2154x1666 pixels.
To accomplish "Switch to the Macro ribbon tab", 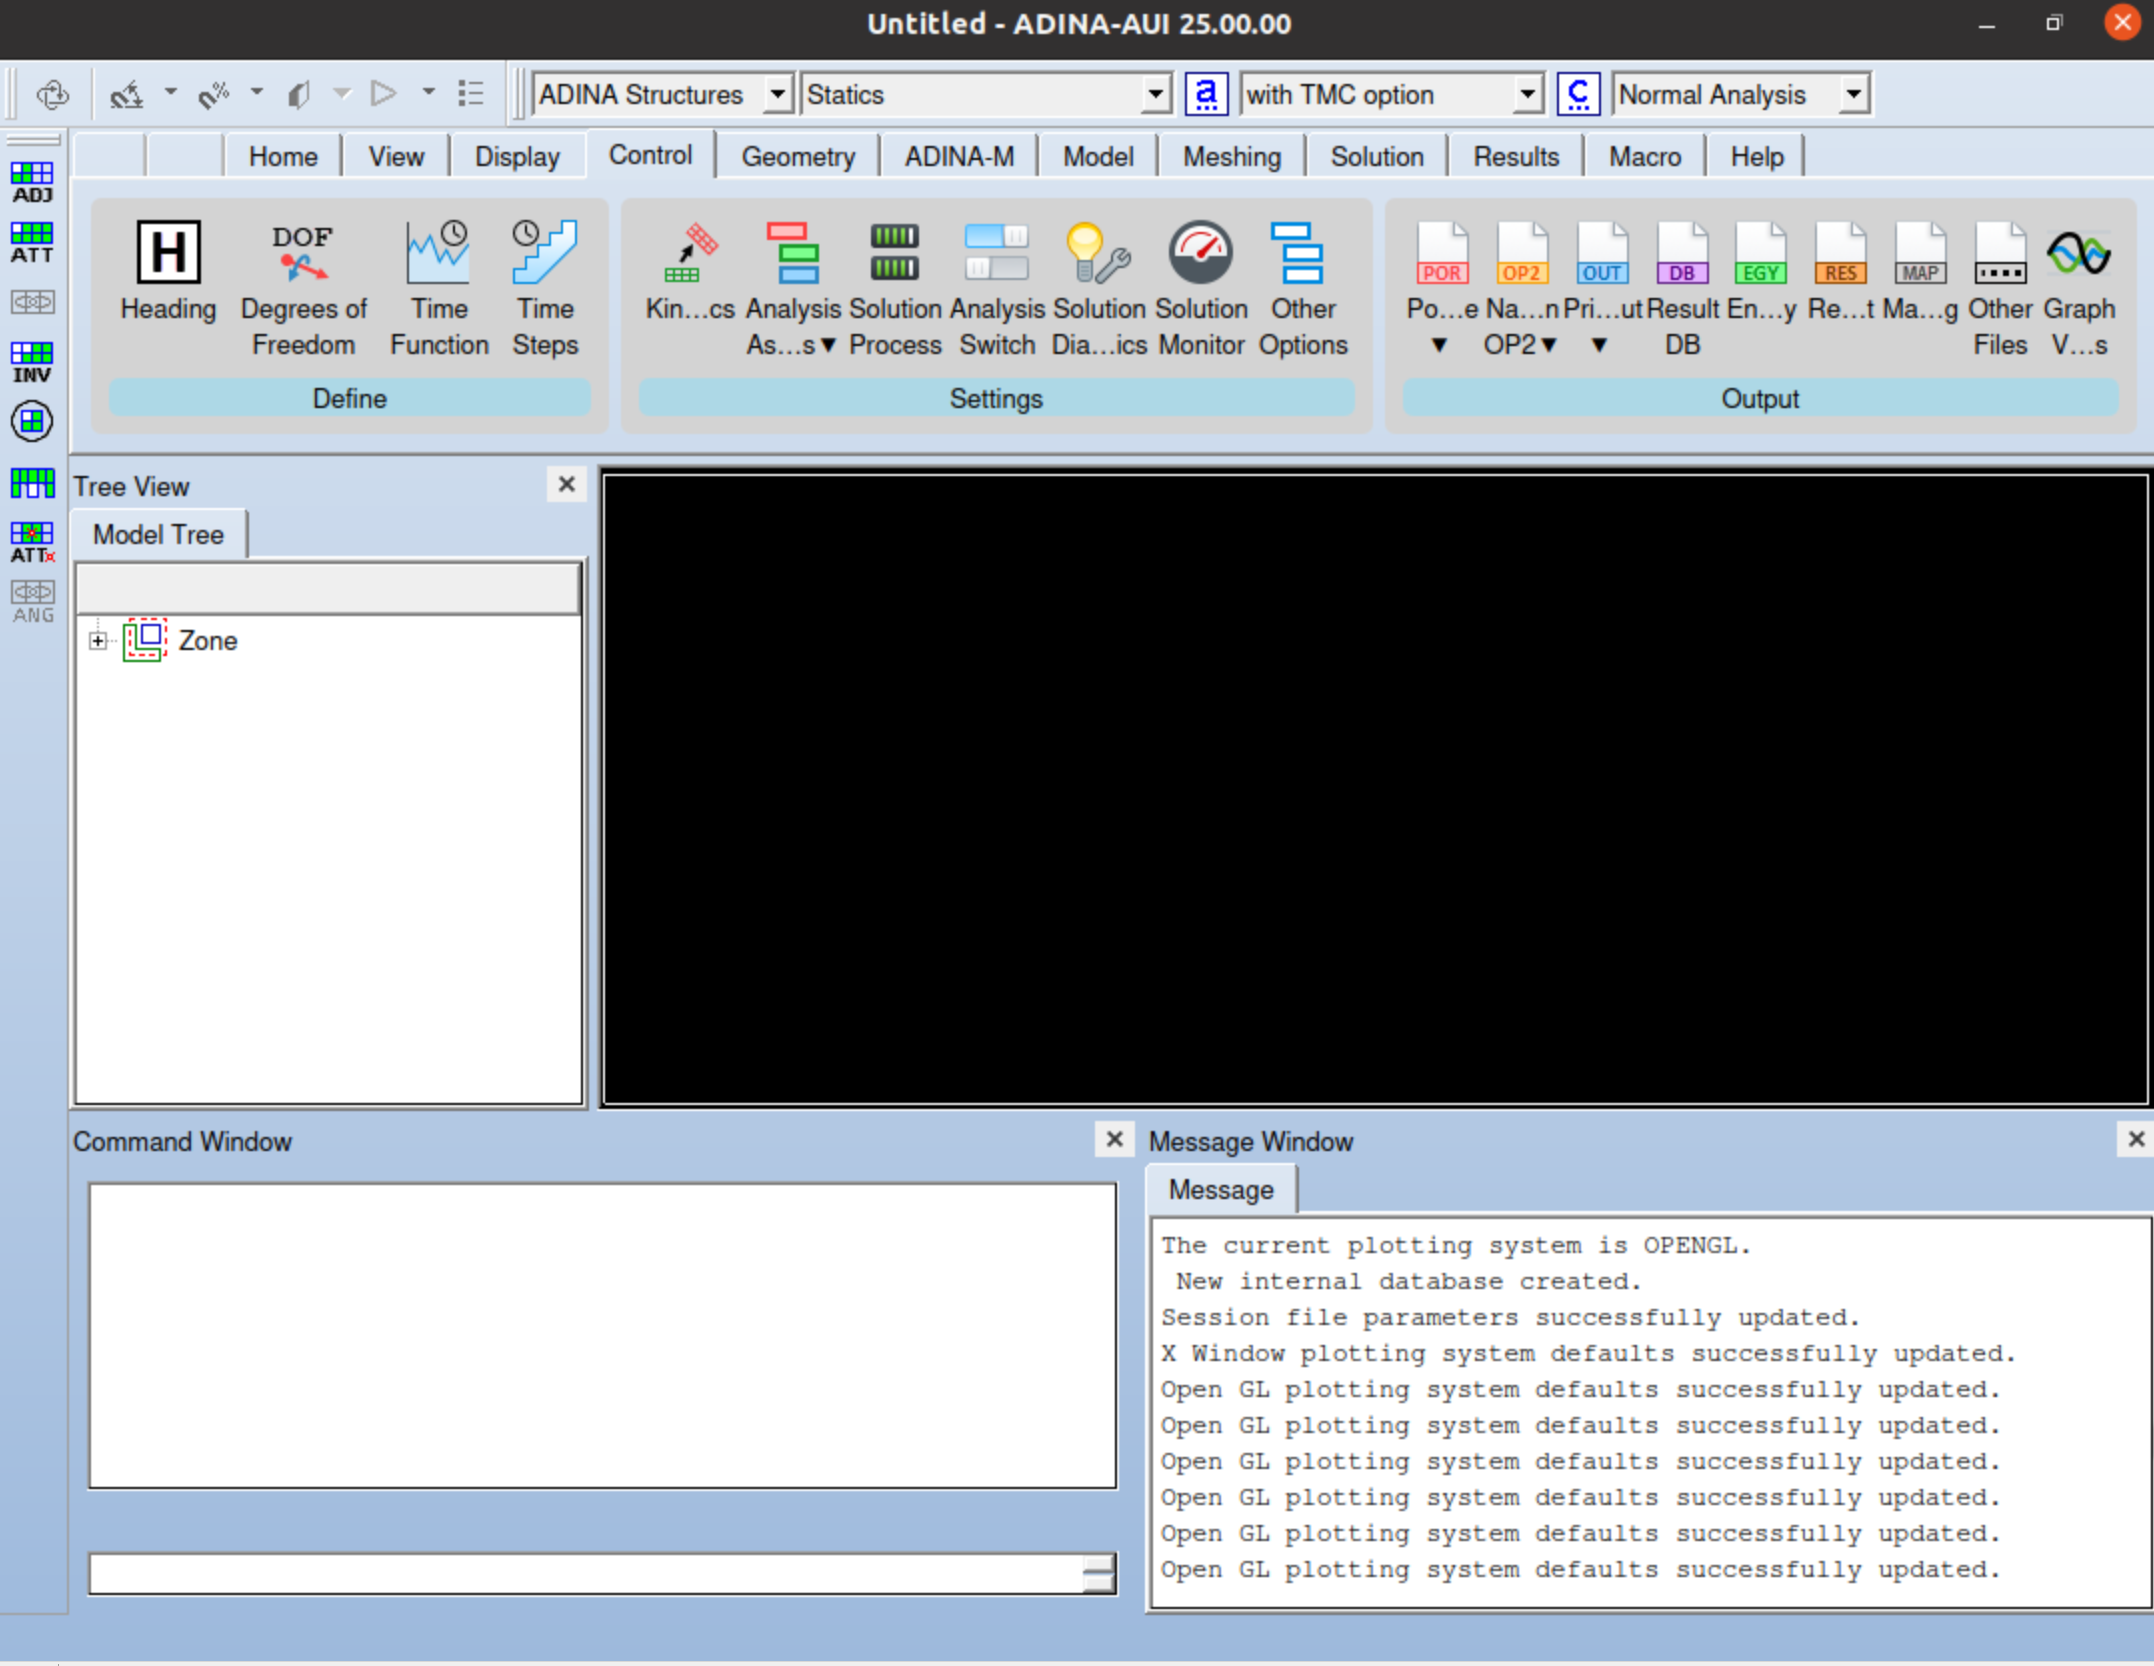I will click(1645, 157).
